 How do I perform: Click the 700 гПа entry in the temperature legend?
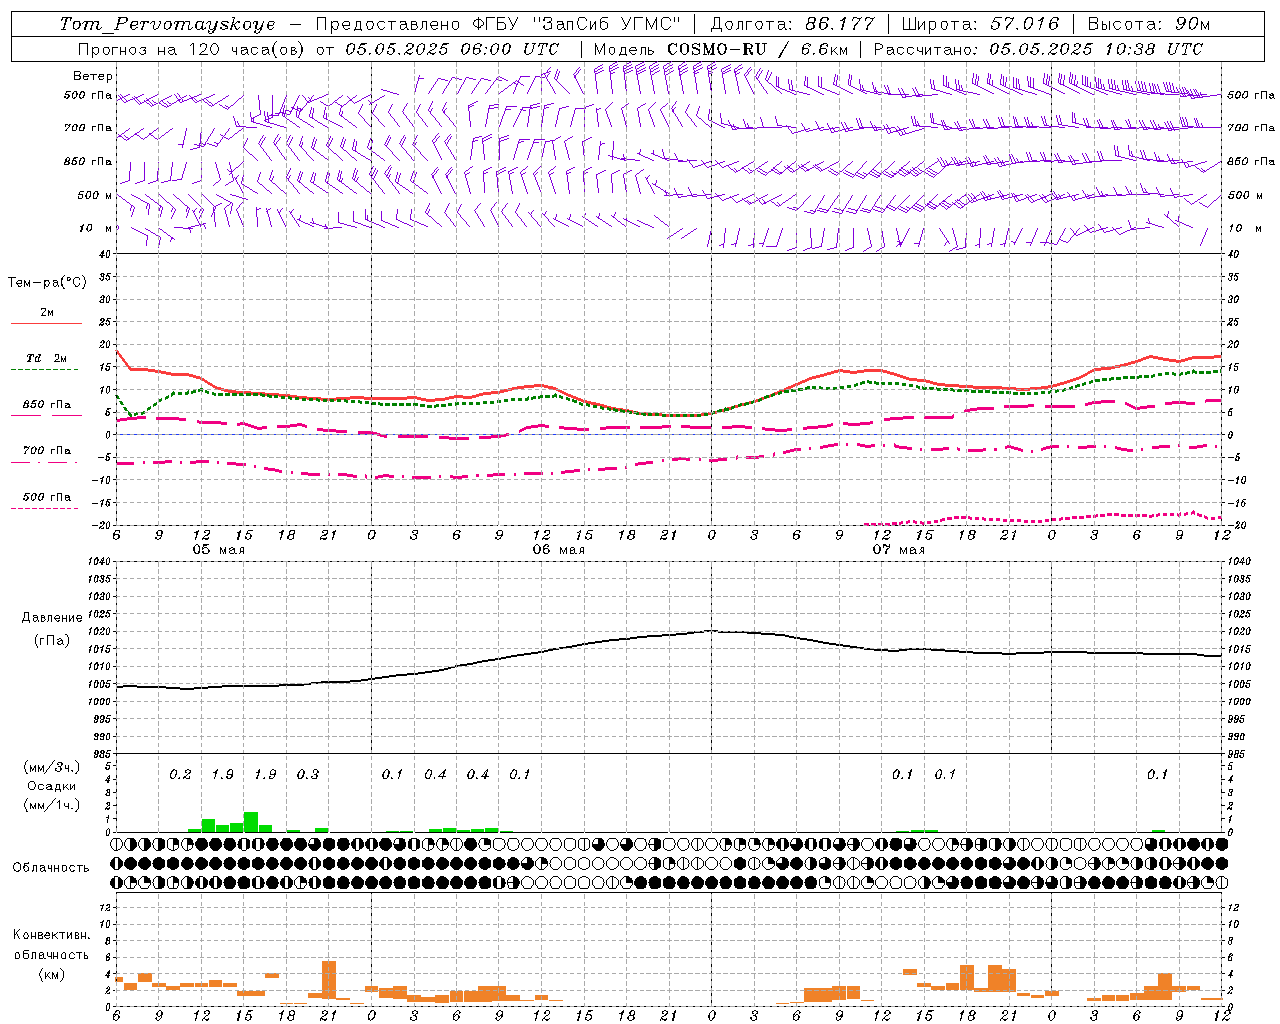coord(46,451)
